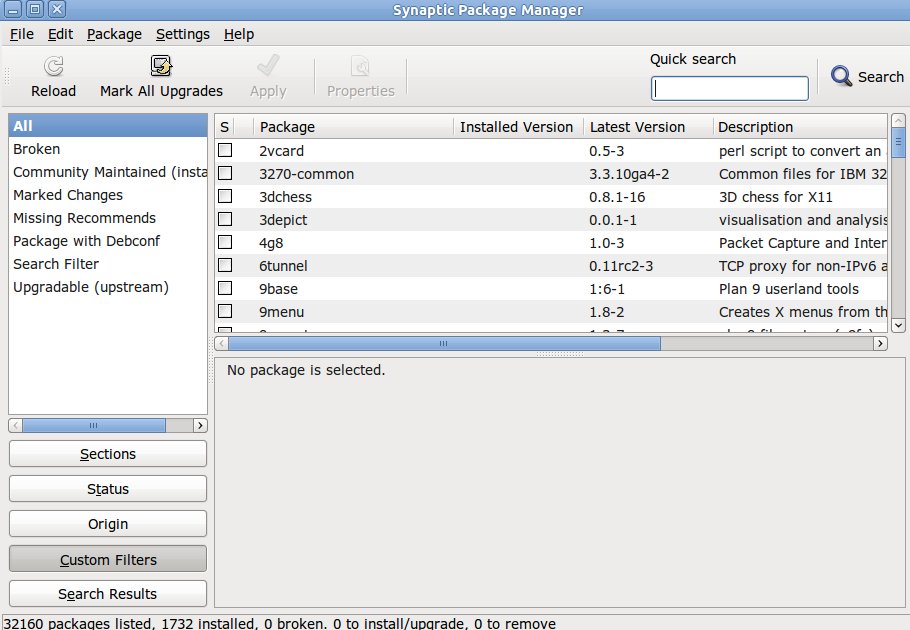Select the Marked Changes filter
Screen dimensions: 910x630
pyautogui.click(x=108, y=195)
